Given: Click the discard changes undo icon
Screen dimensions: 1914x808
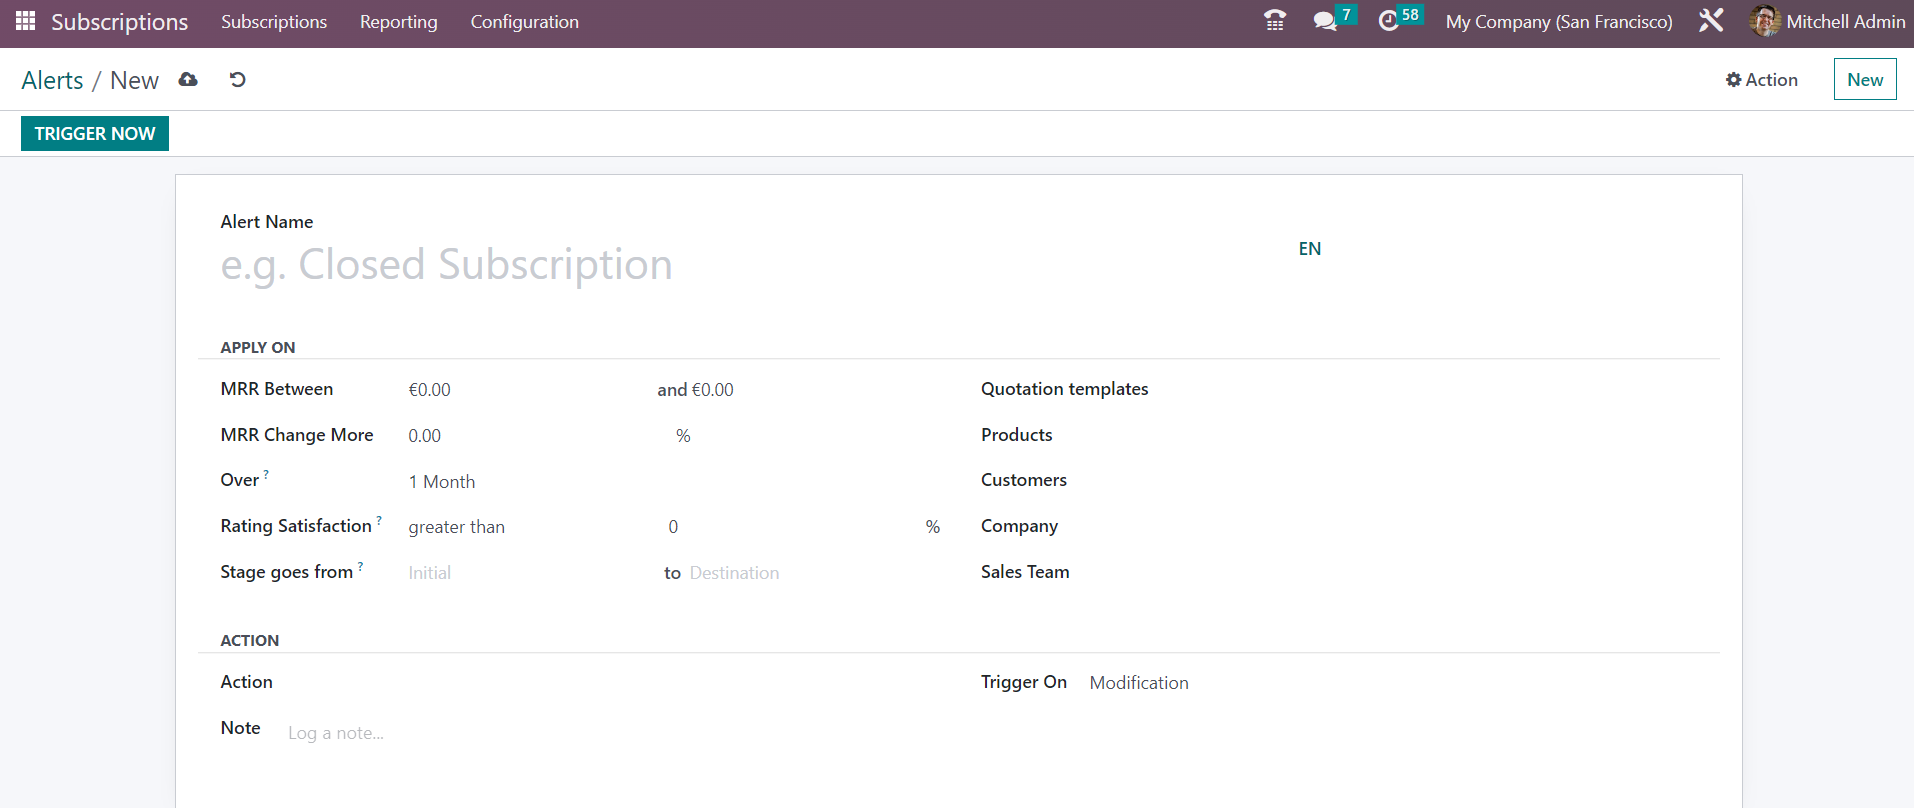Looking at the screenshot, I should [237, 80].
